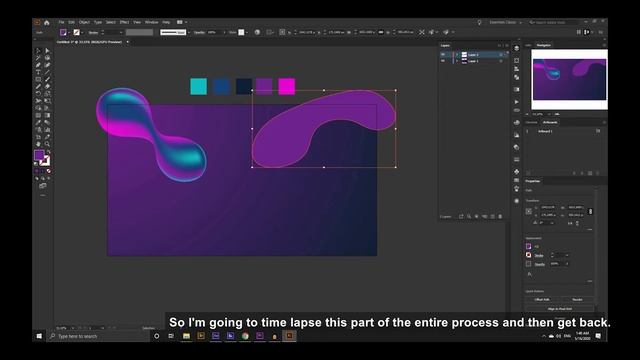Select the Paintbrush tool

(x=47, y=80)
